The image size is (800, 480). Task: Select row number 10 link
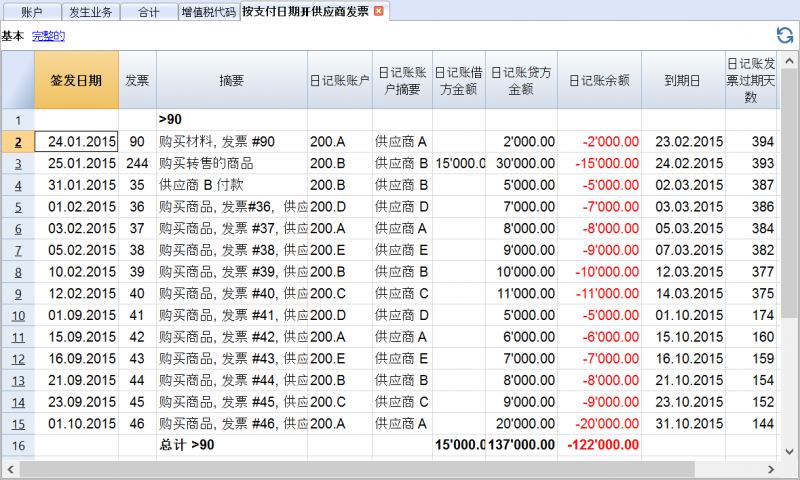click(18, 316)
